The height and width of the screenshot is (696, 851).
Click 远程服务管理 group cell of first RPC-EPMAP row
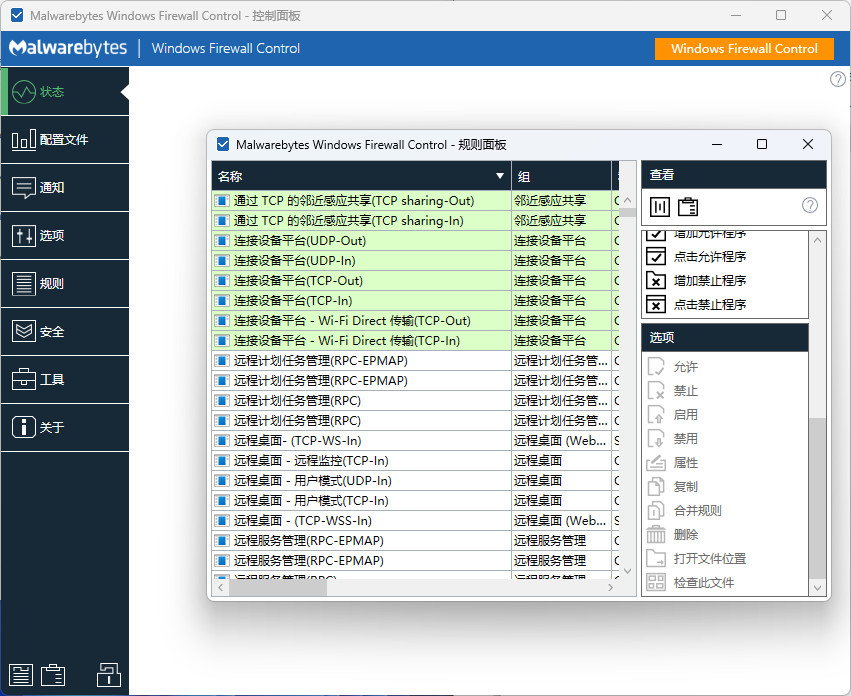click(x=561, y=541)
